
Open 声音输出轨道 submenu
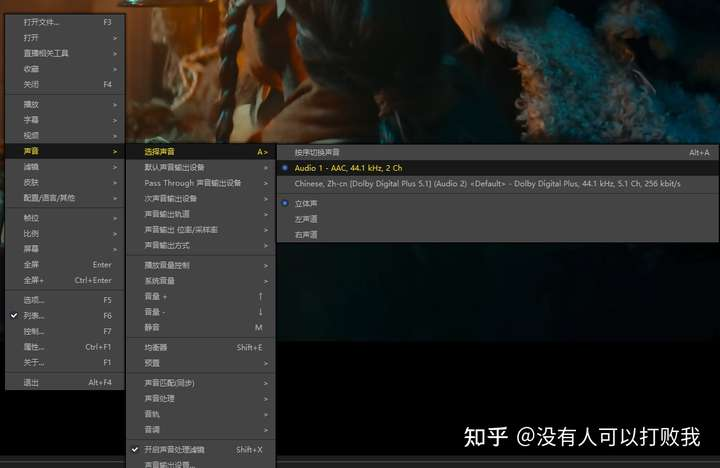(201, 214)
